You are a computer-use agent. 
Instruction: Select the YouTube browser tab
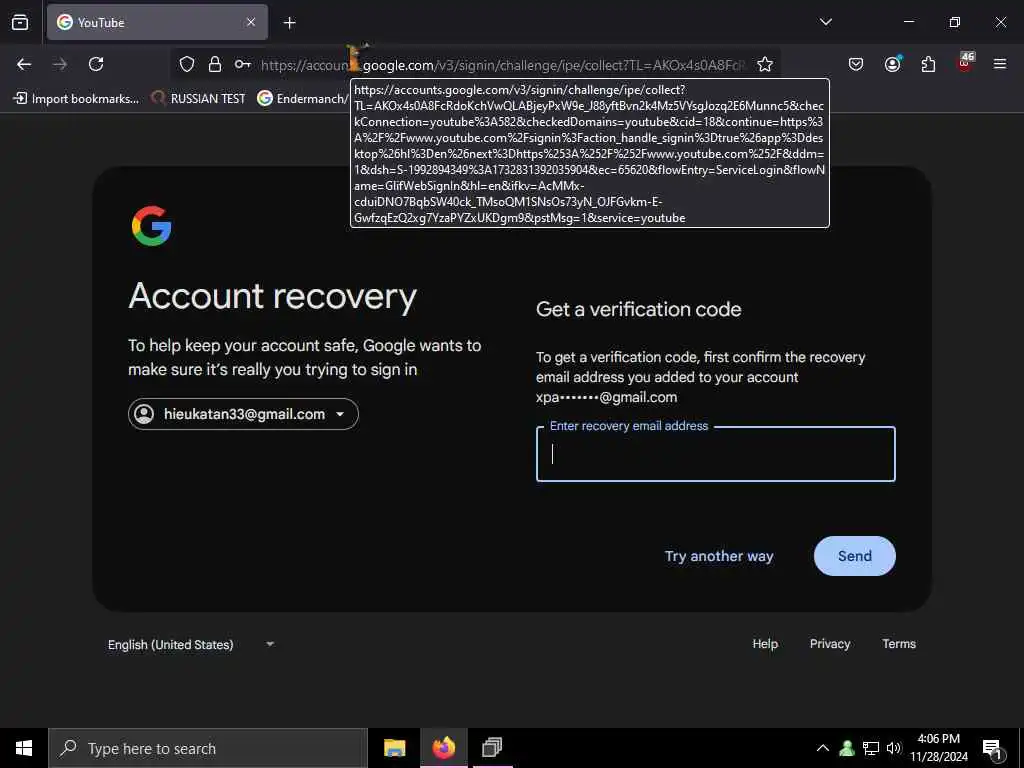tap(157, 22)
